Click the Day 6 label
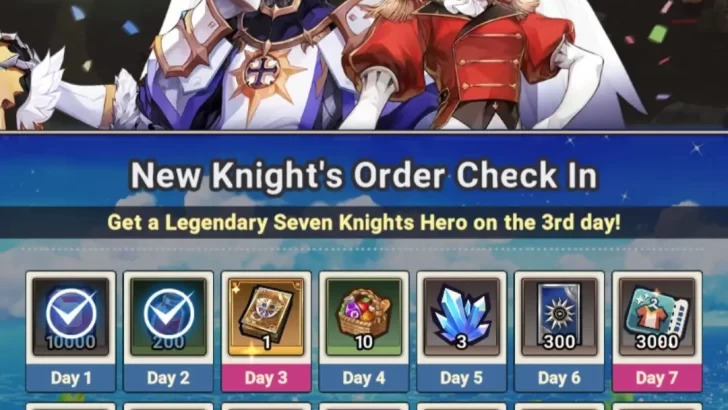The image size is (728, 410). tap(559, 378)
